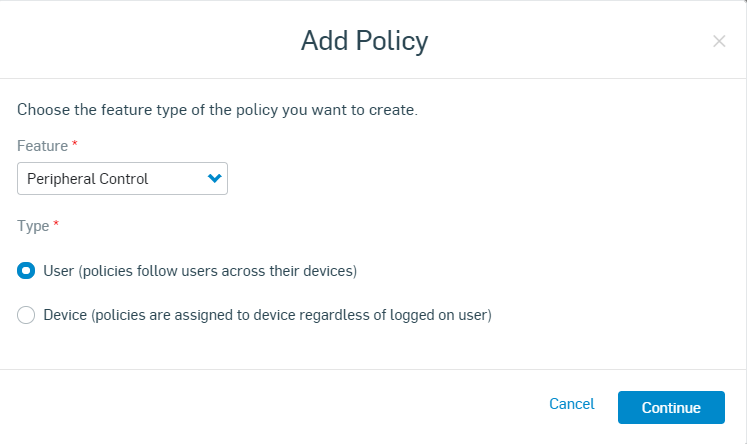Image resolution: width=747 pixels, height=444 pixels.
Task: Click the word 'Device' in second option
Action: [66, 315]
